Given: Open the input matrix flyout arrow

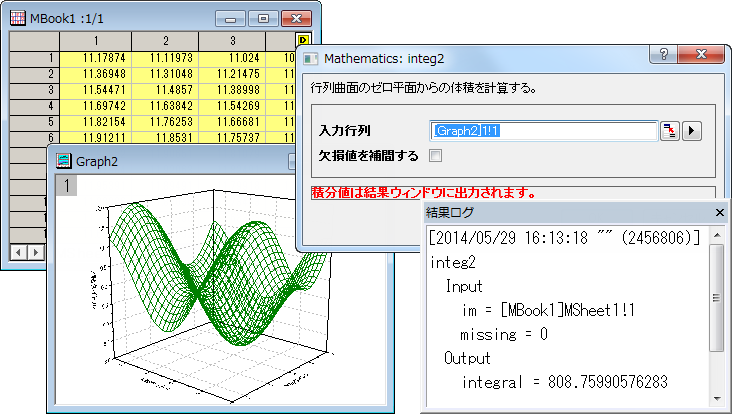Looking at the screenshot, I should [x=691, y=130].
